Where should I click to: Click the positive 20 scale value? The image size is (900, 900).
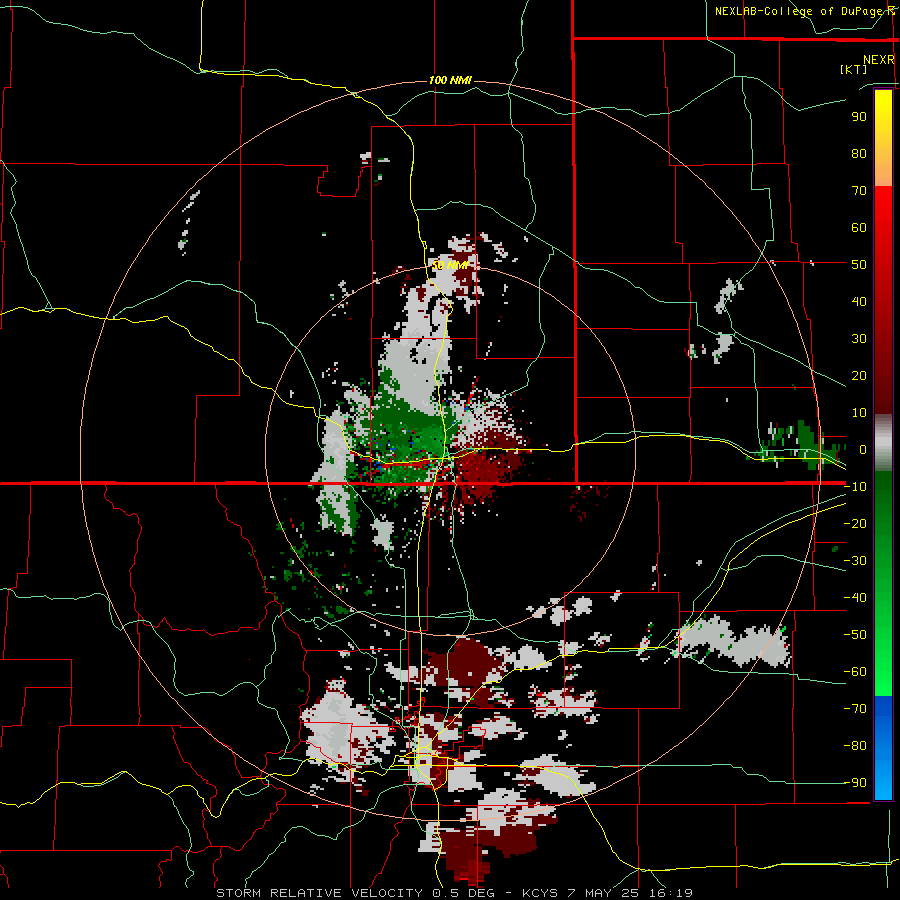tap(859, 376)
